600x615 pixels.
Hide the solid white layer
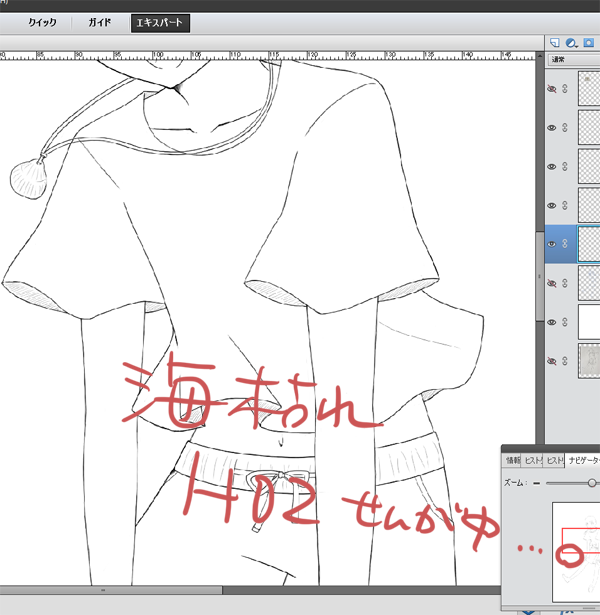click(552, 322)
